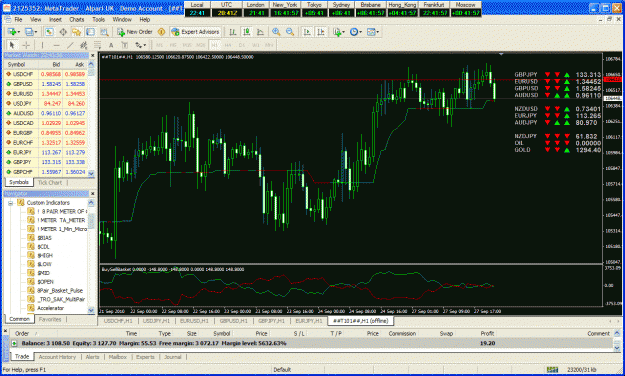Pick the Vertical Line drawing tool
The image size is (625, 376).
(42, 45)
